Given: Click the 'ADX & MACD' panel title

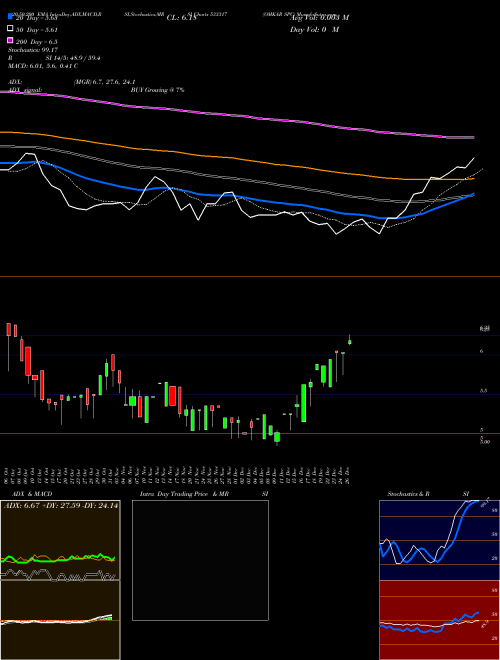Looking at the screenshot, I should [x=32, y=494].
